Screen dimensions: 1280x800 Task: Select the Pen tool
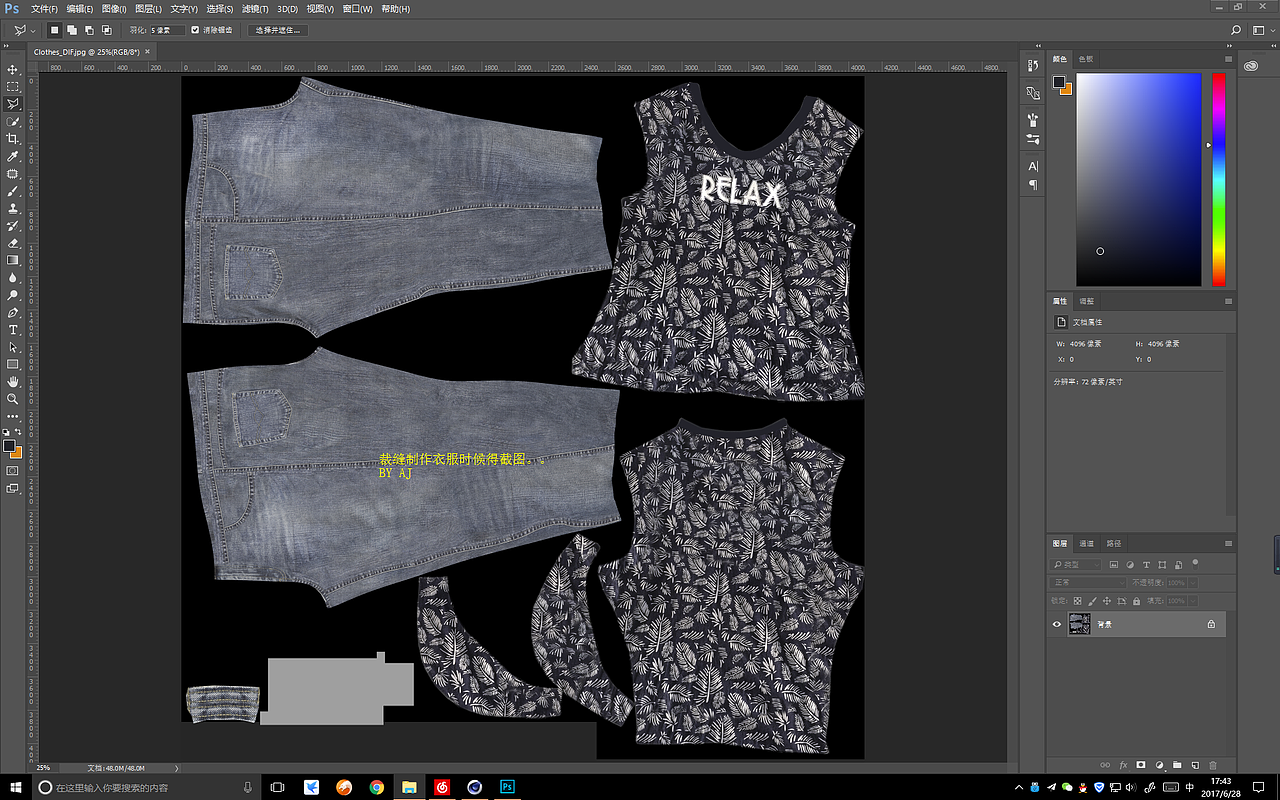13,313
